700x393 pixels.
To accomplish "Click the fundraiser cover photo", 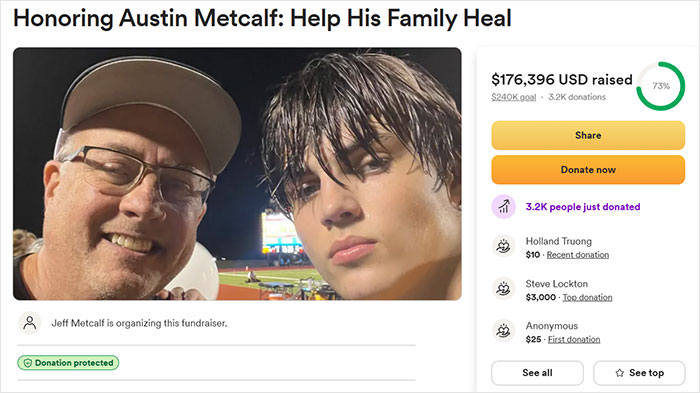I will pyautogui.click(x=237, y=174).
